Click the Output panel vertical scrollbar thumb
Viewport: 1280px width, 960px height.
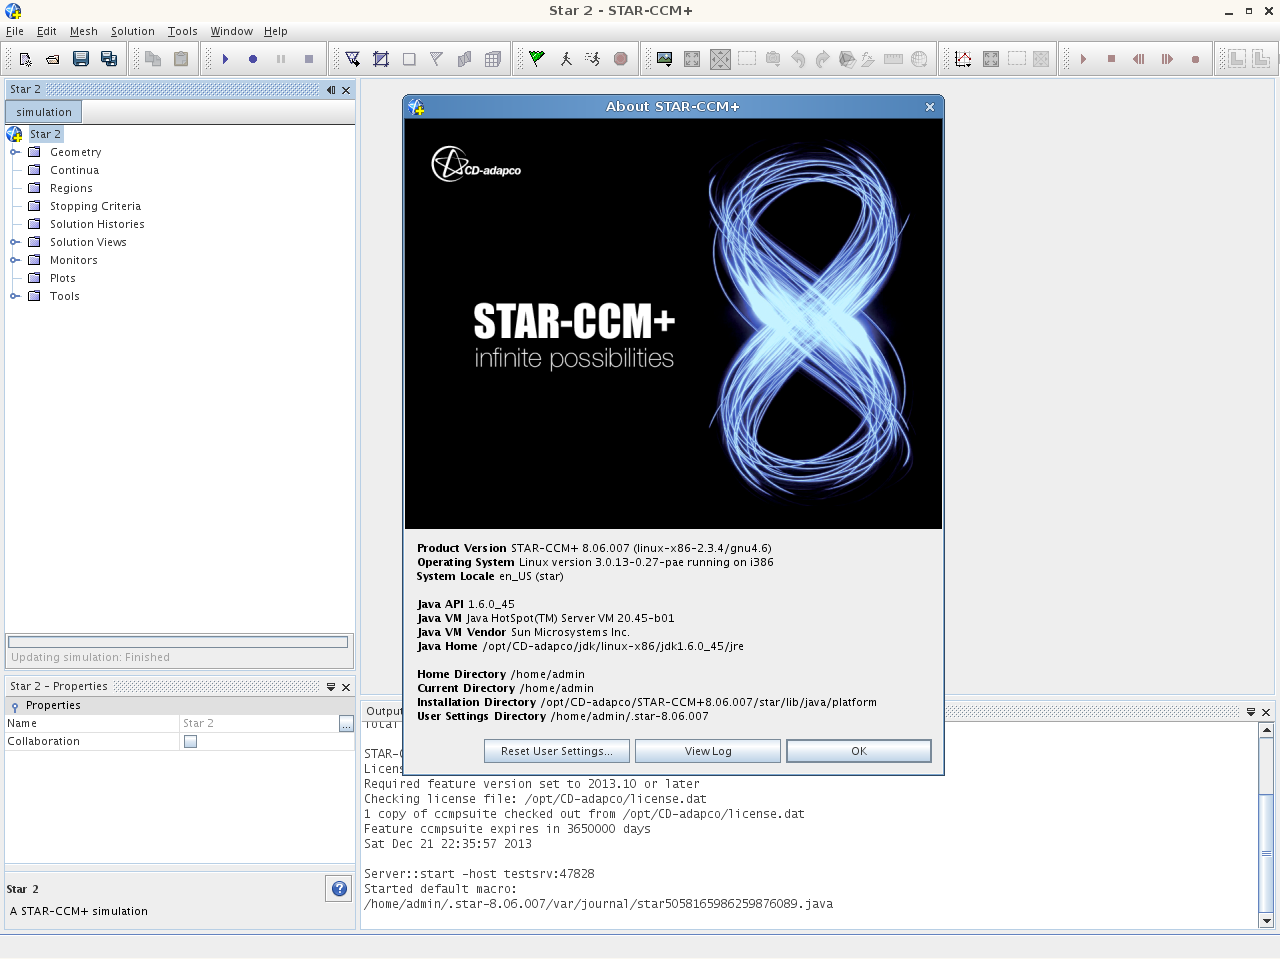1266,852
